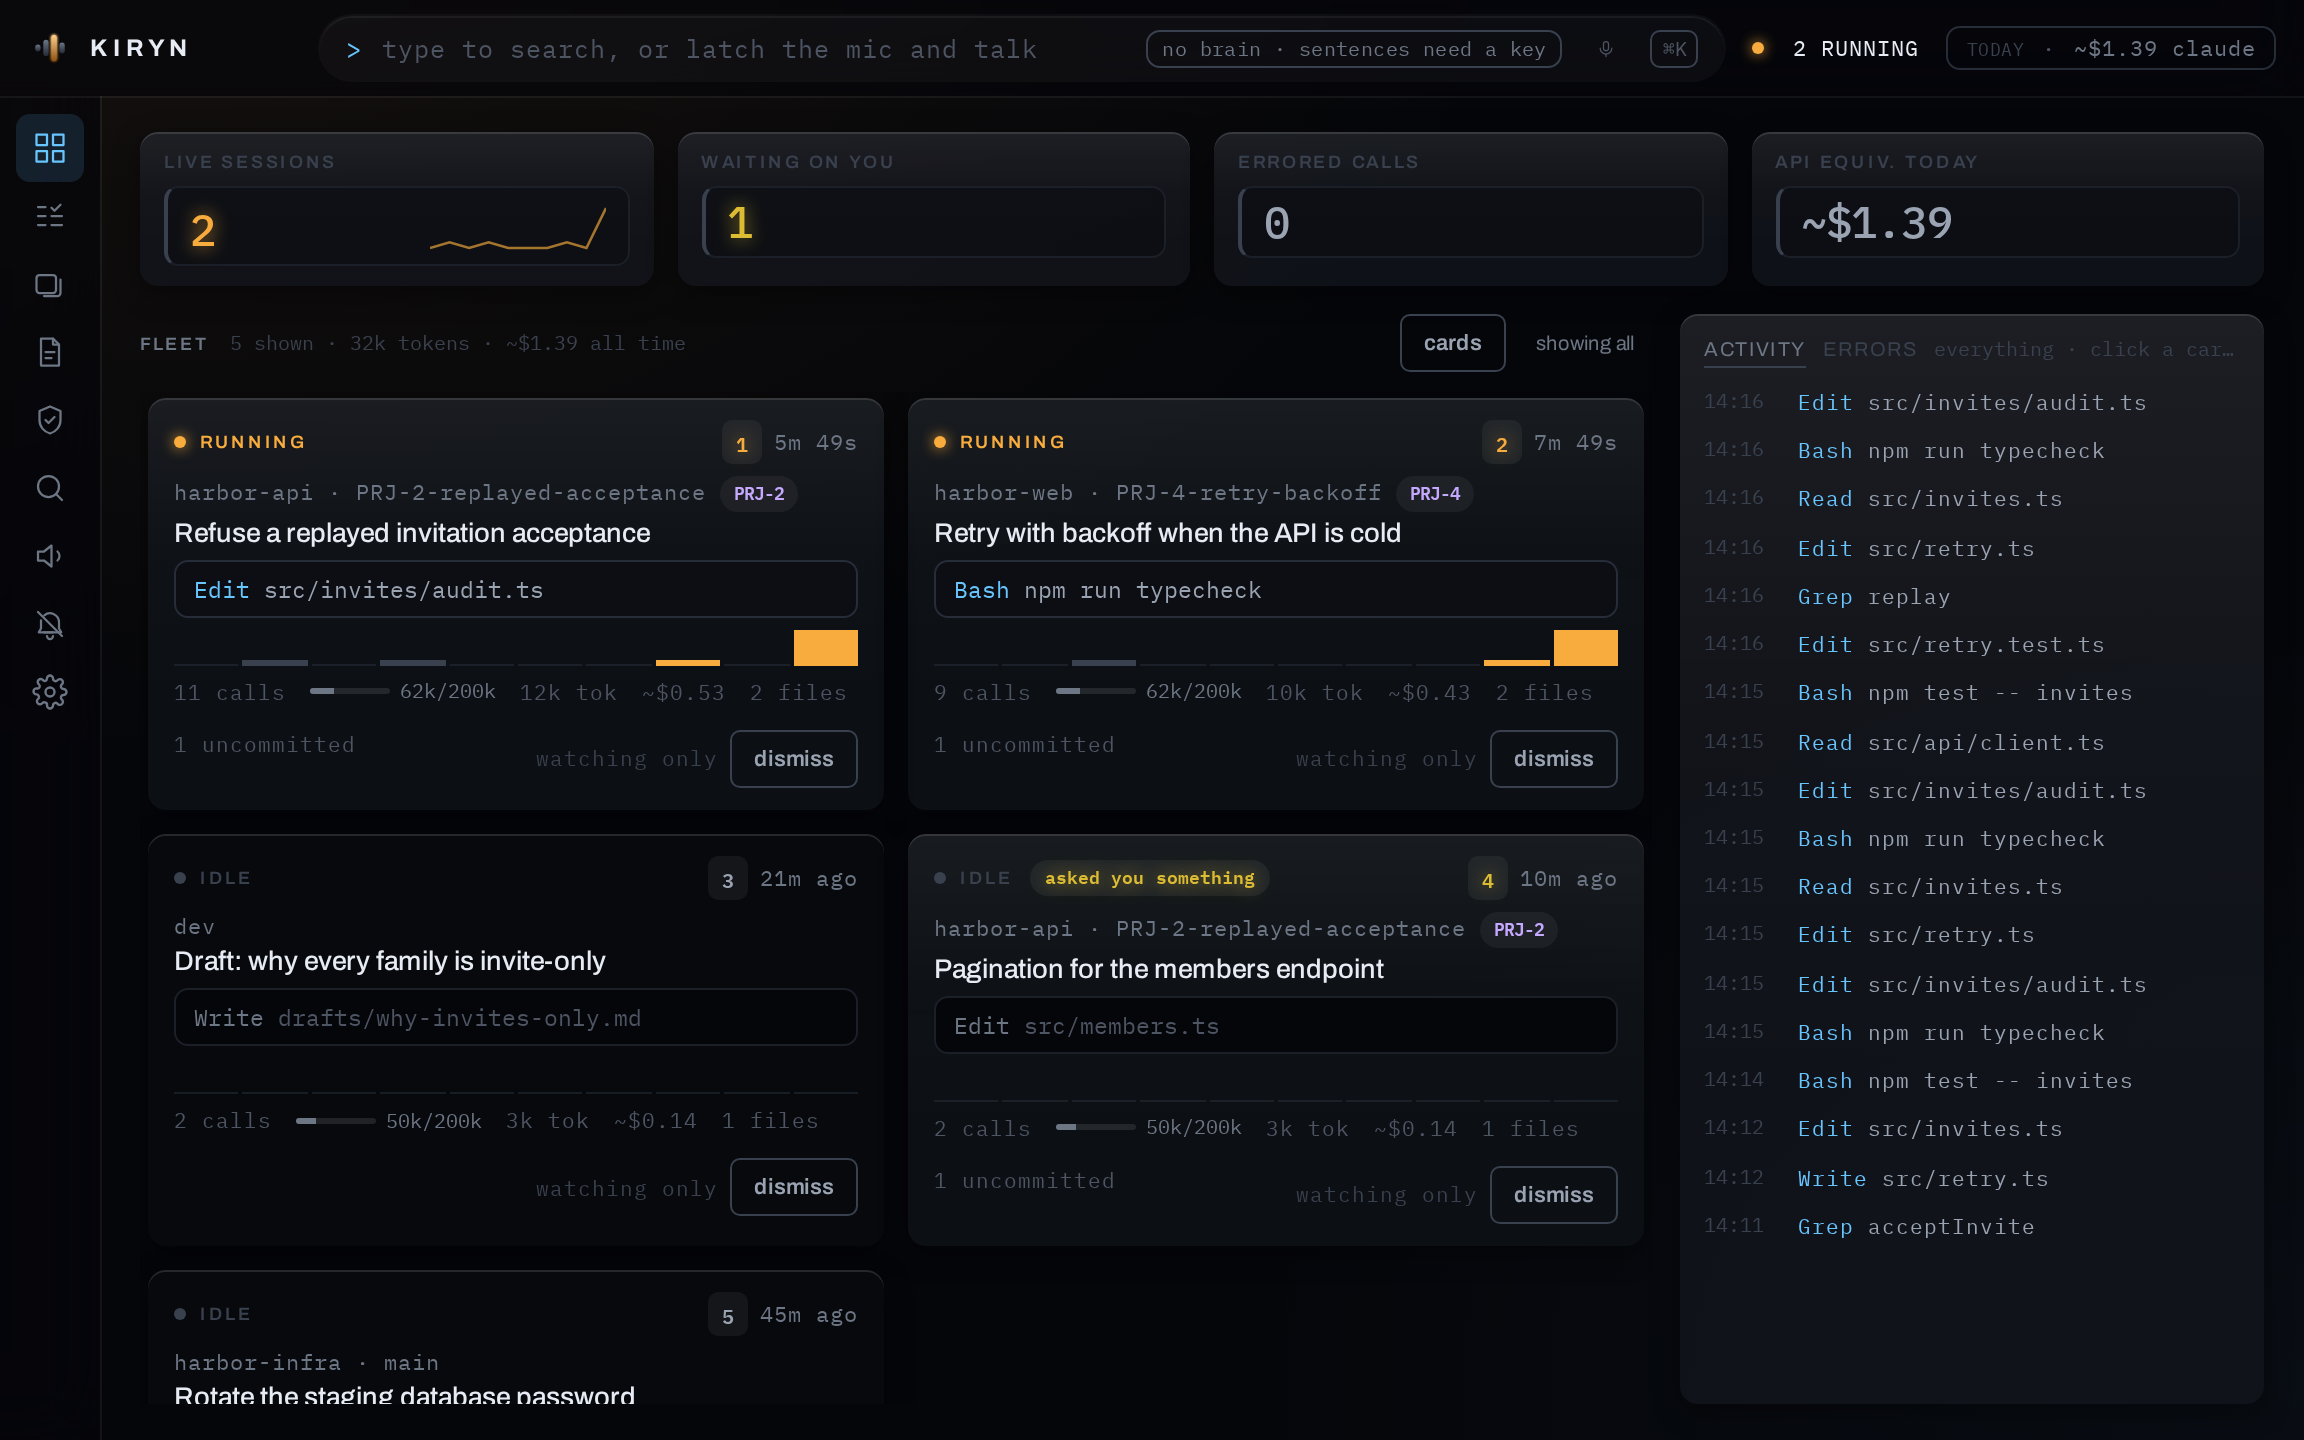Viewport: 2304px width, 1440px height.
Task: Open the dashboard grid view in sidebar
Action: 50,148
